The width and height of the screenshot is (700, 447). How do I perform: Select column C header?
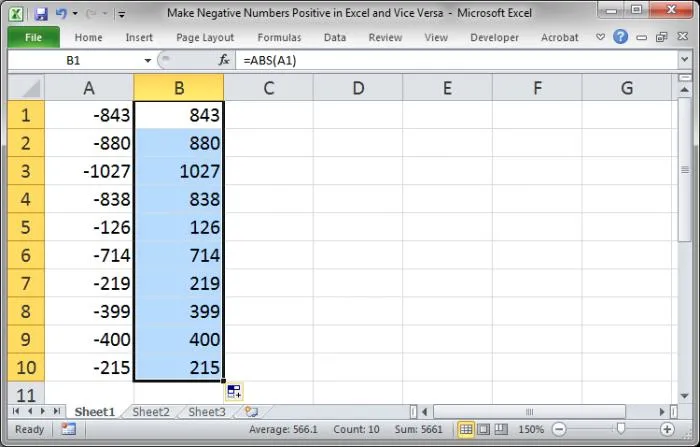pos(268,88)
